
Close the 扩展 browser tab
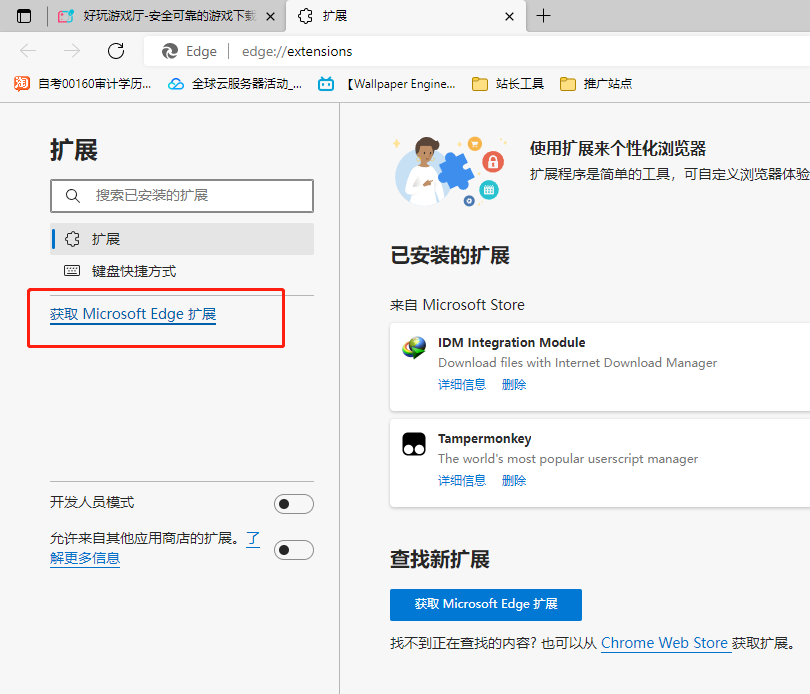tap(509, 17)
